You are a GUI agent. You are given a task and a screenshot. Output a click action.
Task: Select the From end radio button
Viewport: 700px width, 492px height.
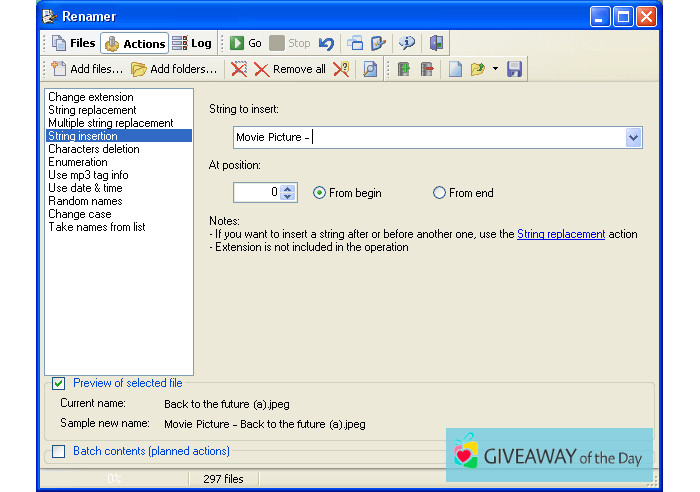439,193
